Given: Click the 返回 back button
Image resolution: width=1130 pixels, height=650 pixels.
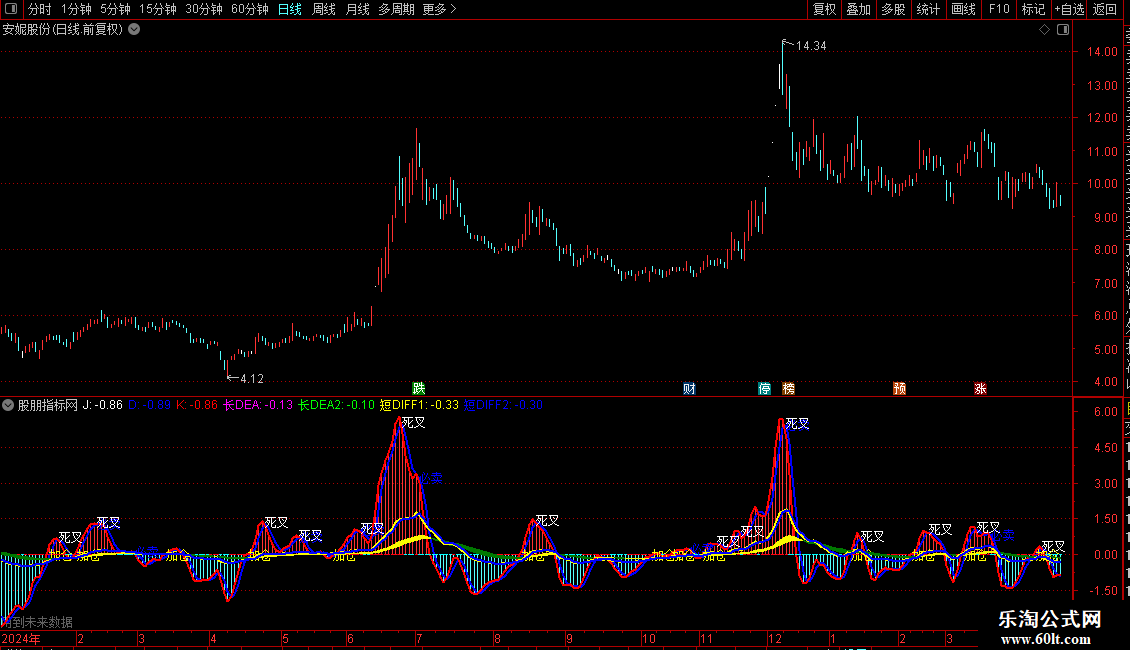Looking at the screenshot, I should tap(1105, 9).
